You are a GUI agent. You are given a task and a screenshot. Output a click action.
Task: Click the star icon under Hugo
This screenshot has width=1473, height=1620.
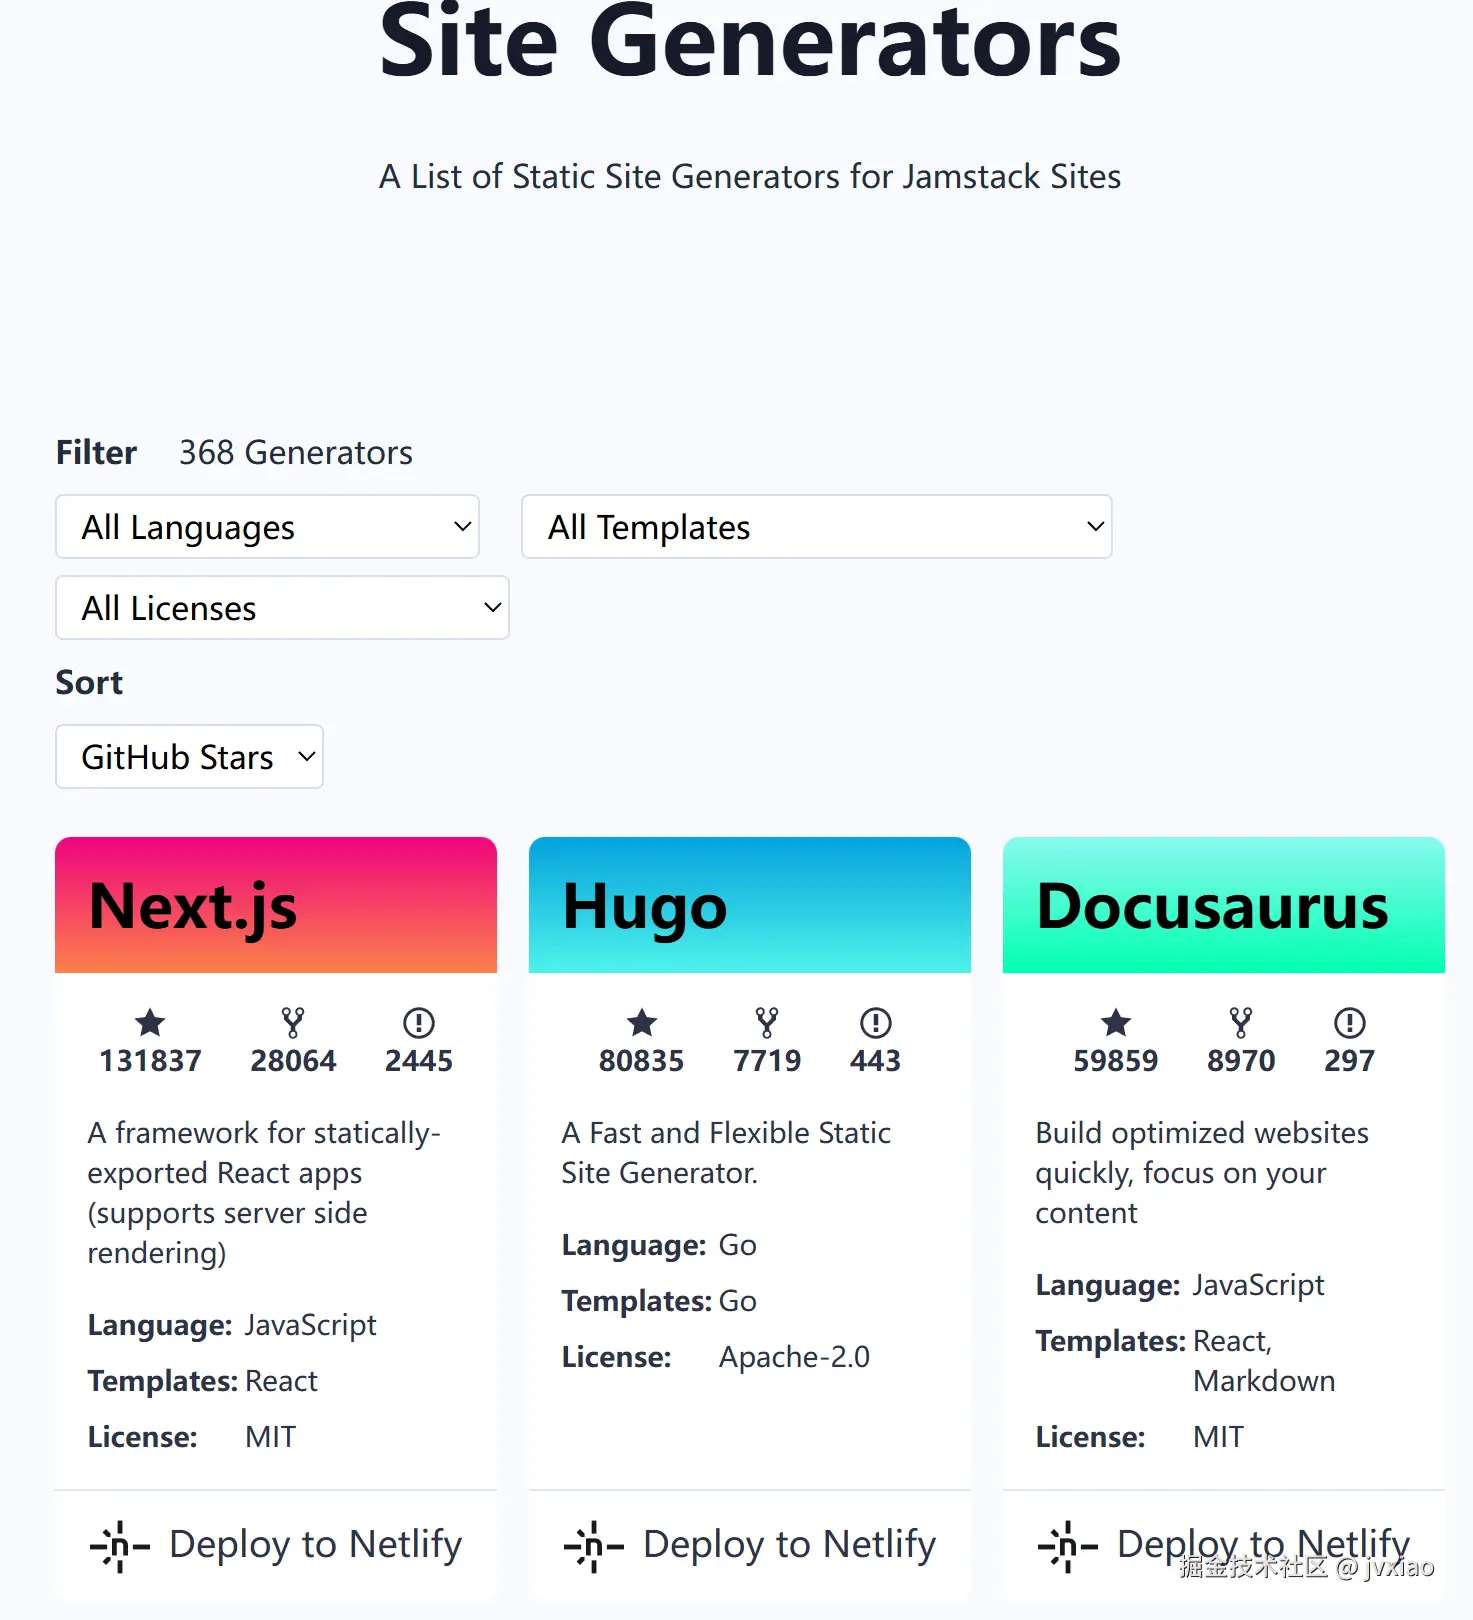(641, 1022)
